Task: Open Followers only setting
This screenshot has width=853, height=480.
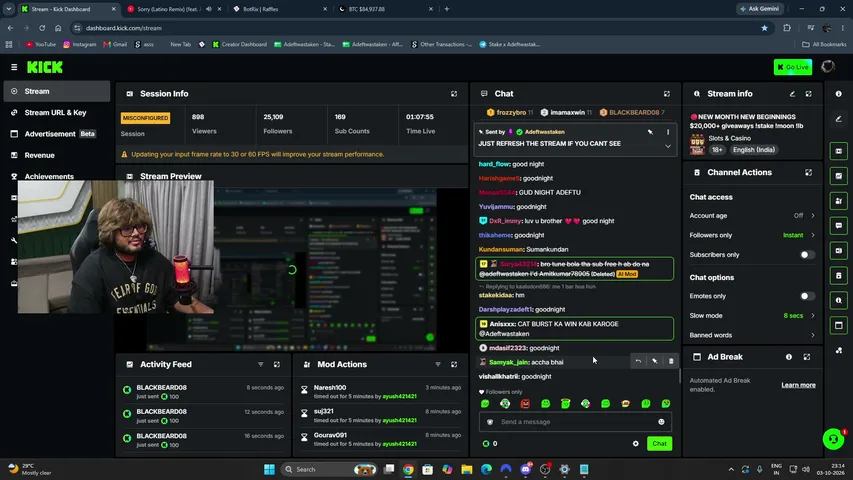Action: (752, 235)
